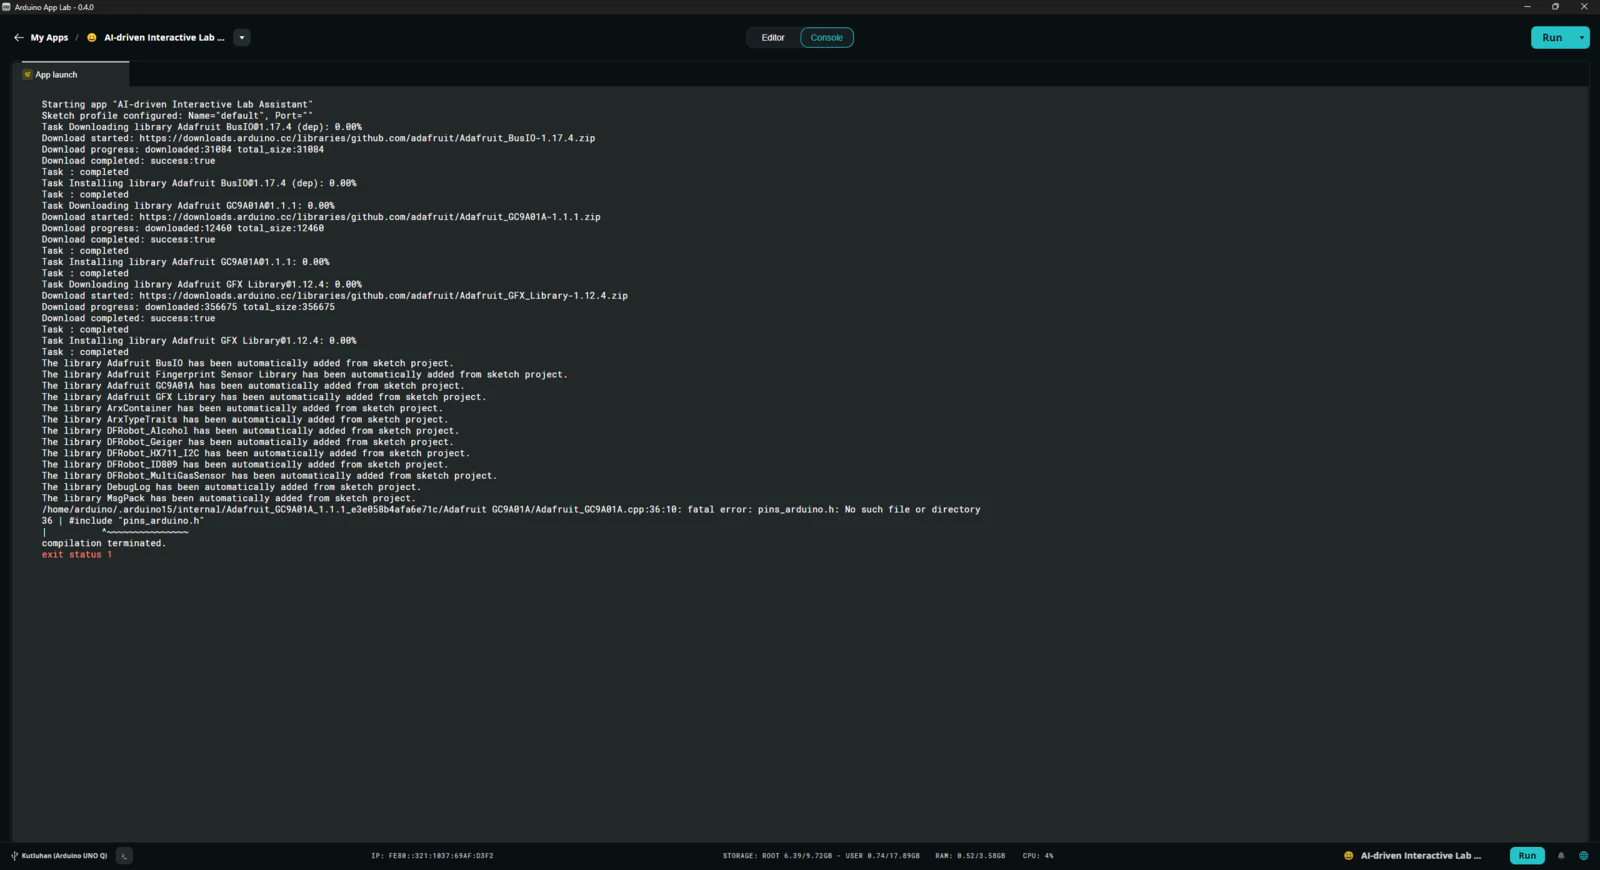Click the top Run button
Screen dimensions: 1600x870
coord(1552,38)
